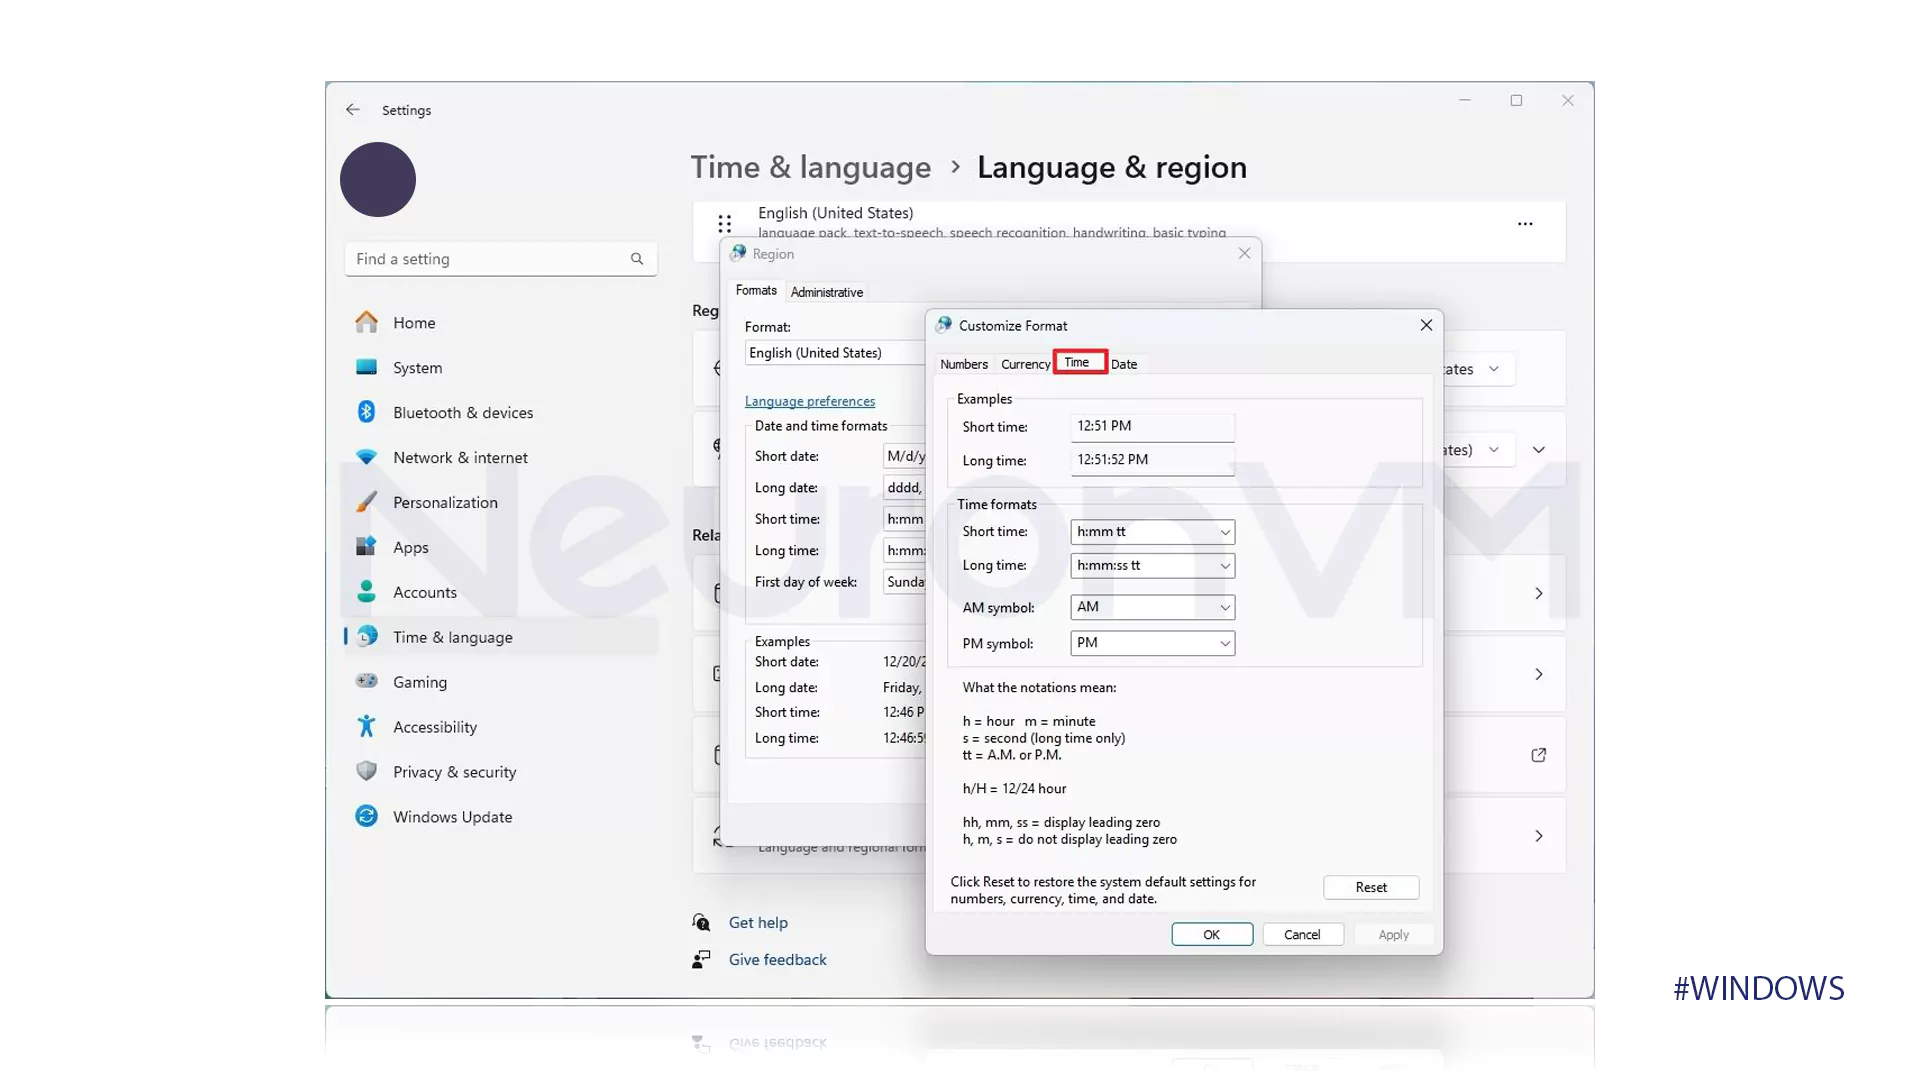Click Apply to save time format changes
This screenshot has width=1920, height=1080.
pyautogui.click(x=1393, y=934)
